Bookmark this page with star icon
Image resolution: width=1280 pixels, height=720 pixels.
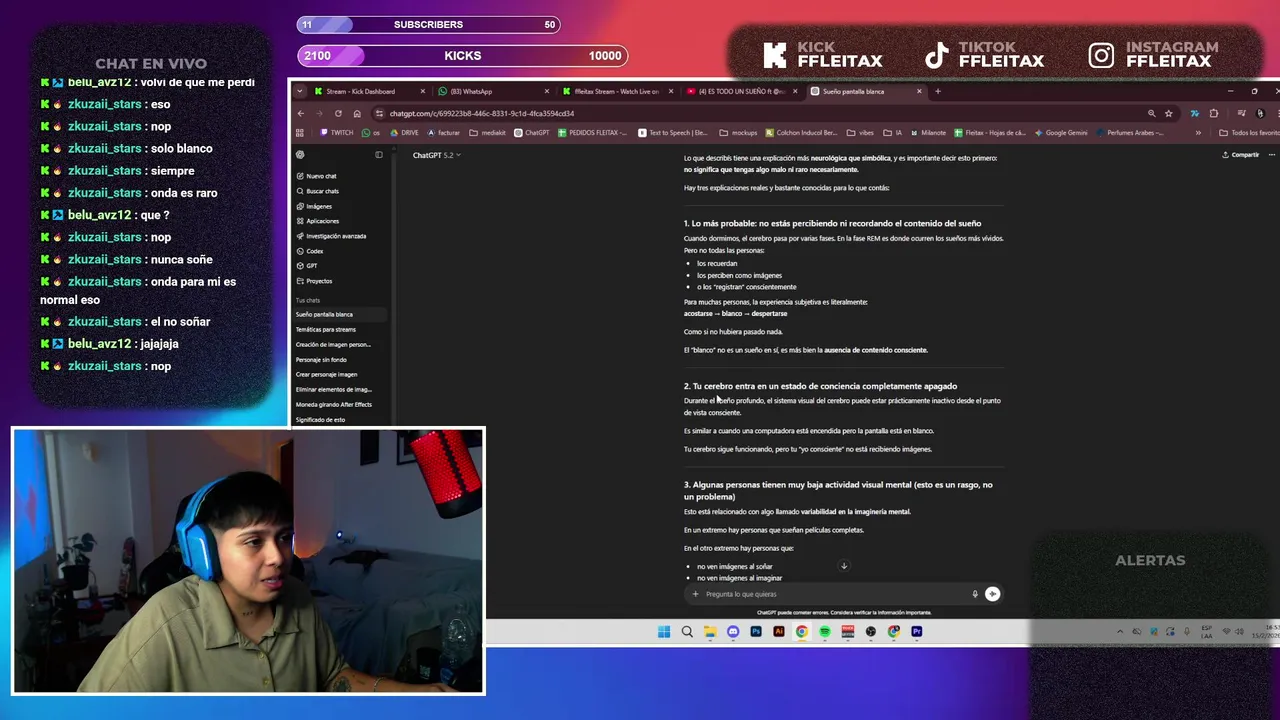coord(1168,113)
